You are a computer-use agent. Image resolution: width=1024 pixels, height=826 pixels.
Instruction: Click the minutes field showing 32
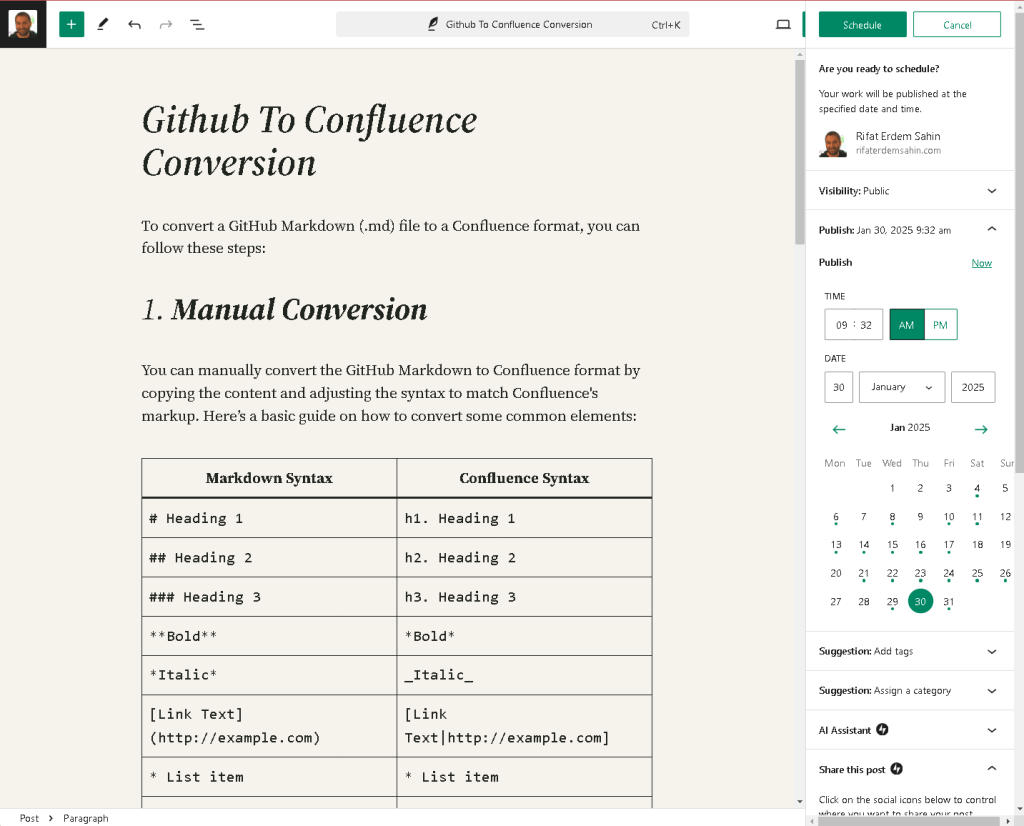tap(866, 325)
